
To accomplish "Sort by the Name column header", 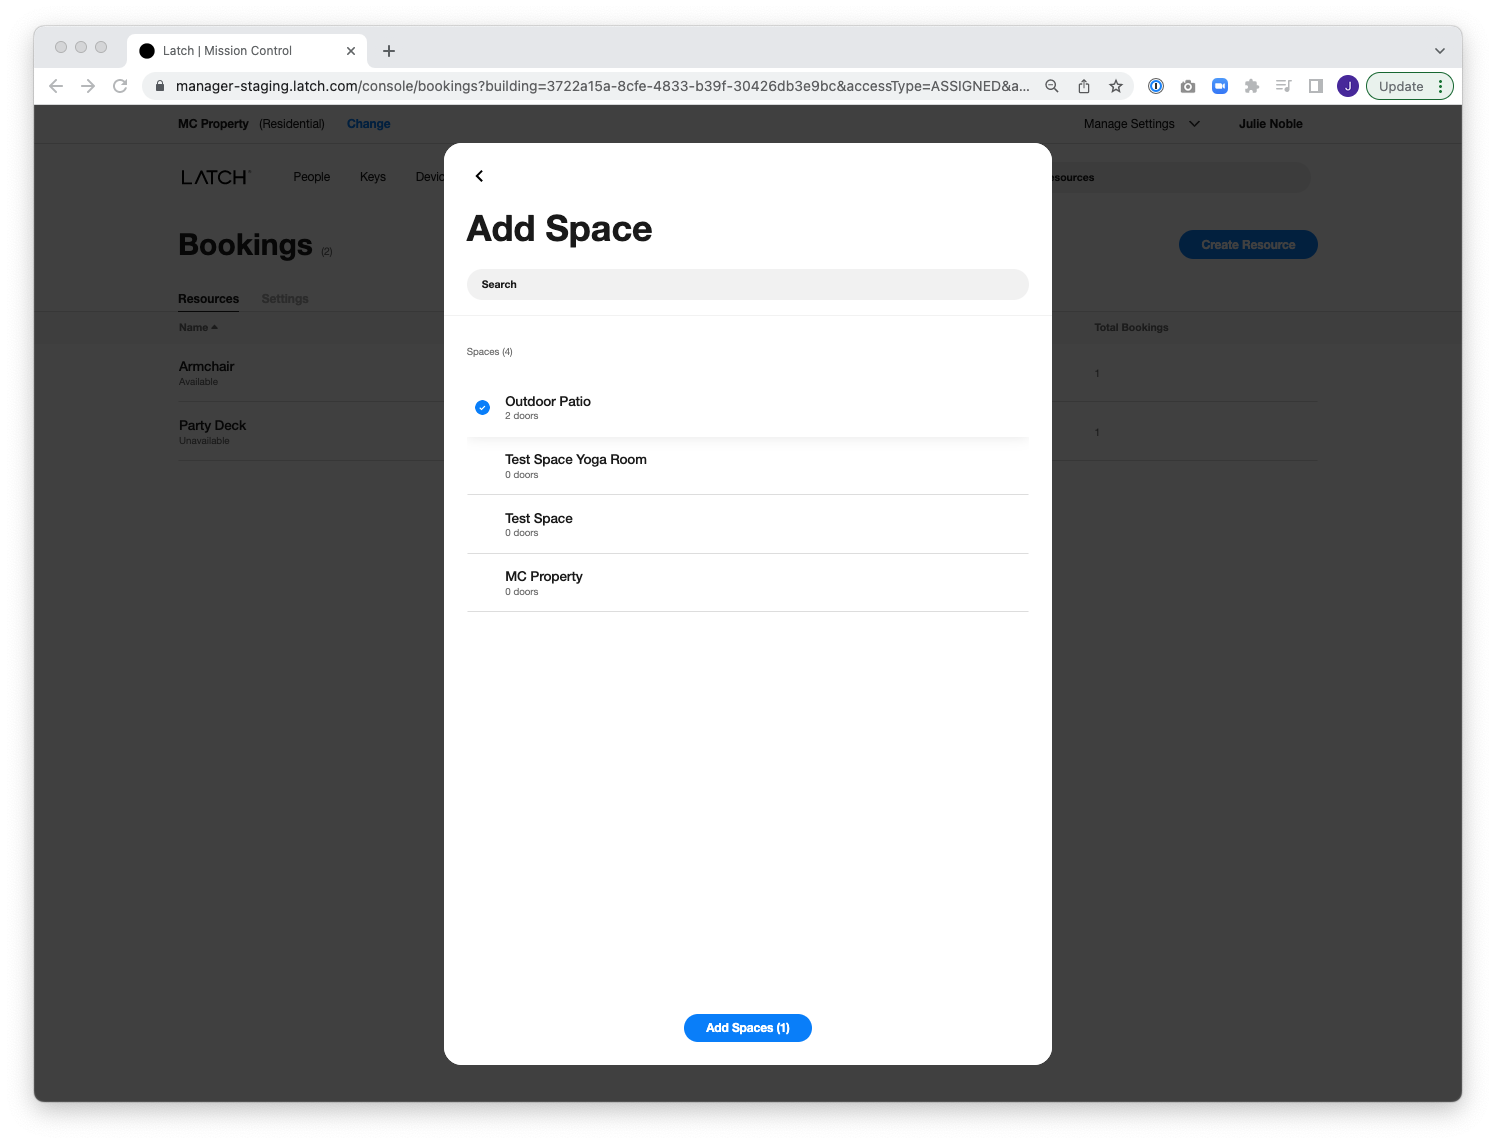I will (x=198, y=328).
